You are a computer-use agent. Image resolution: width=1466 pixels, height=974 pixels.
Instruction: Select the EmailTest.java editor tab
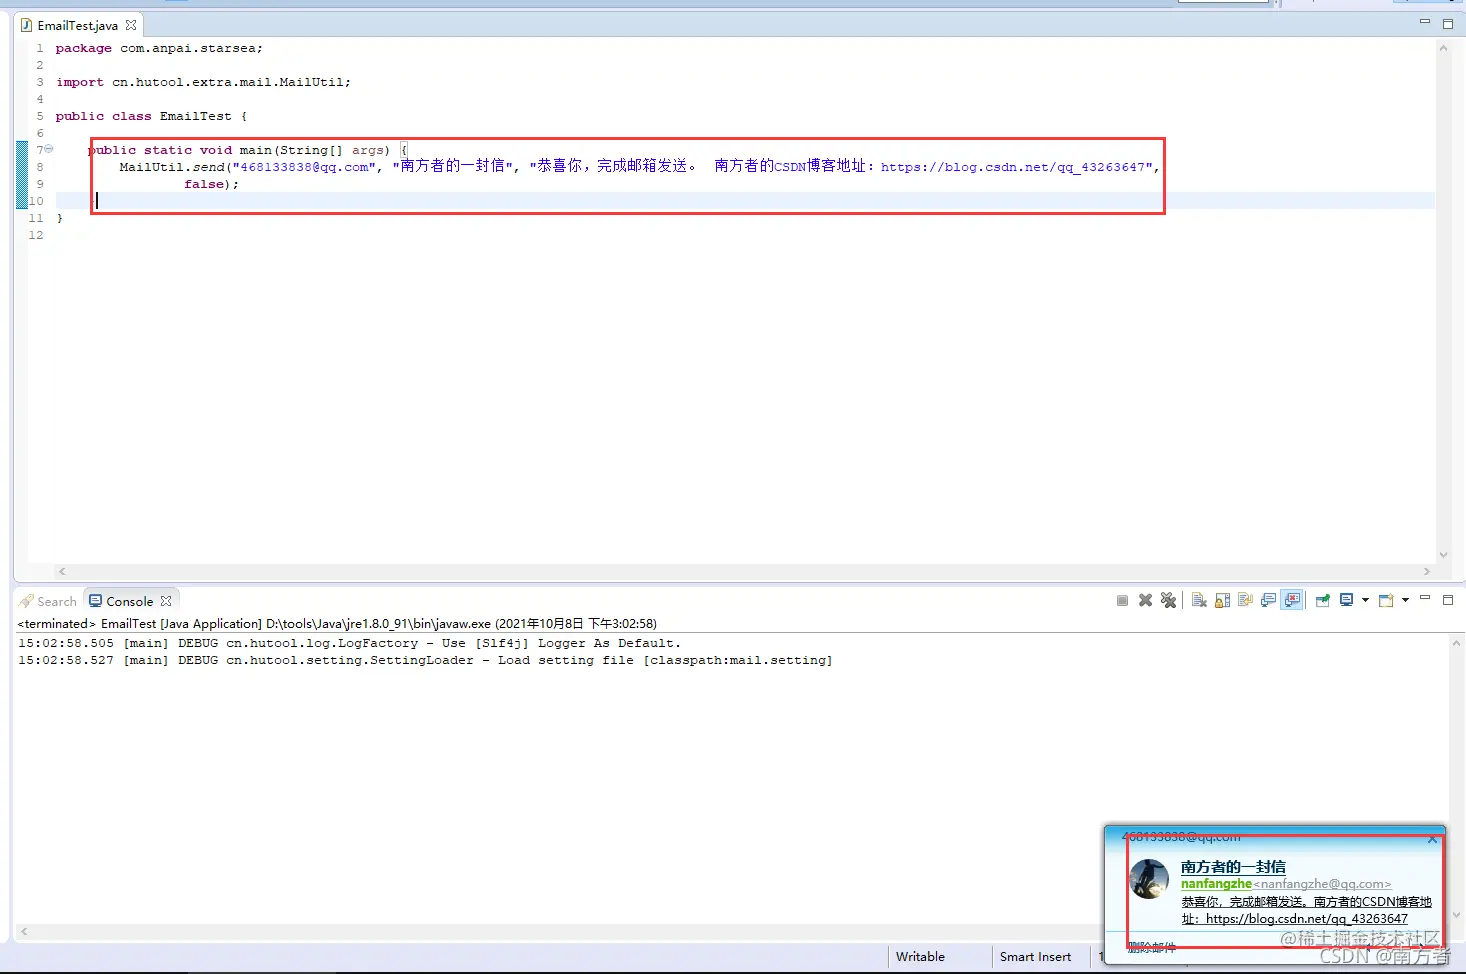[77, 25]
